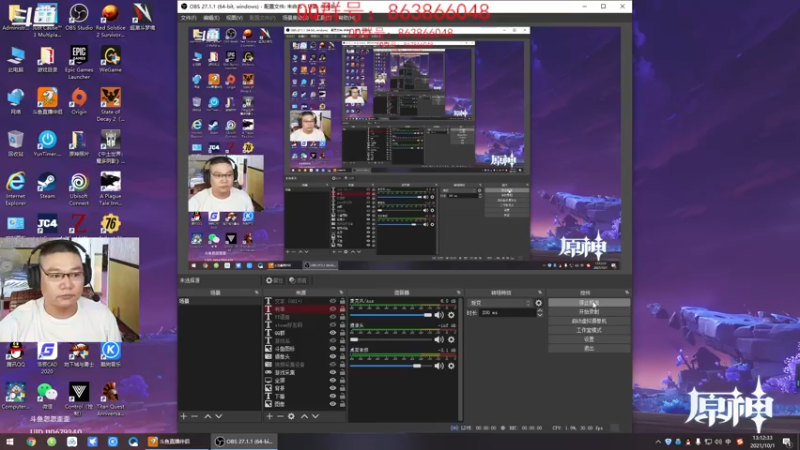Hide the 全屏 display capture source
This screenshot has height=450, width=800.
[333, 380]
